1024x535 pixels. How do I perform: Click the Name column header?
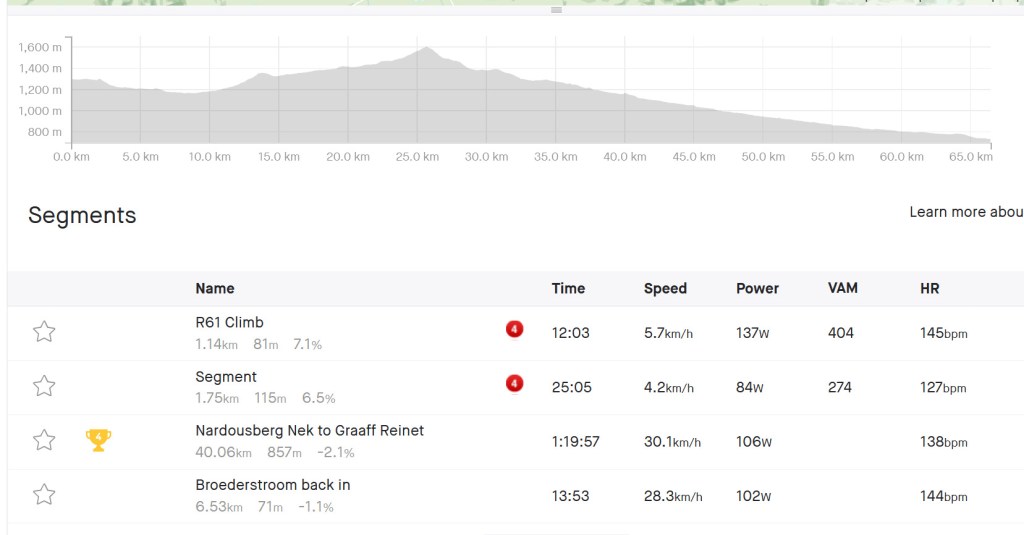(215, 288)
